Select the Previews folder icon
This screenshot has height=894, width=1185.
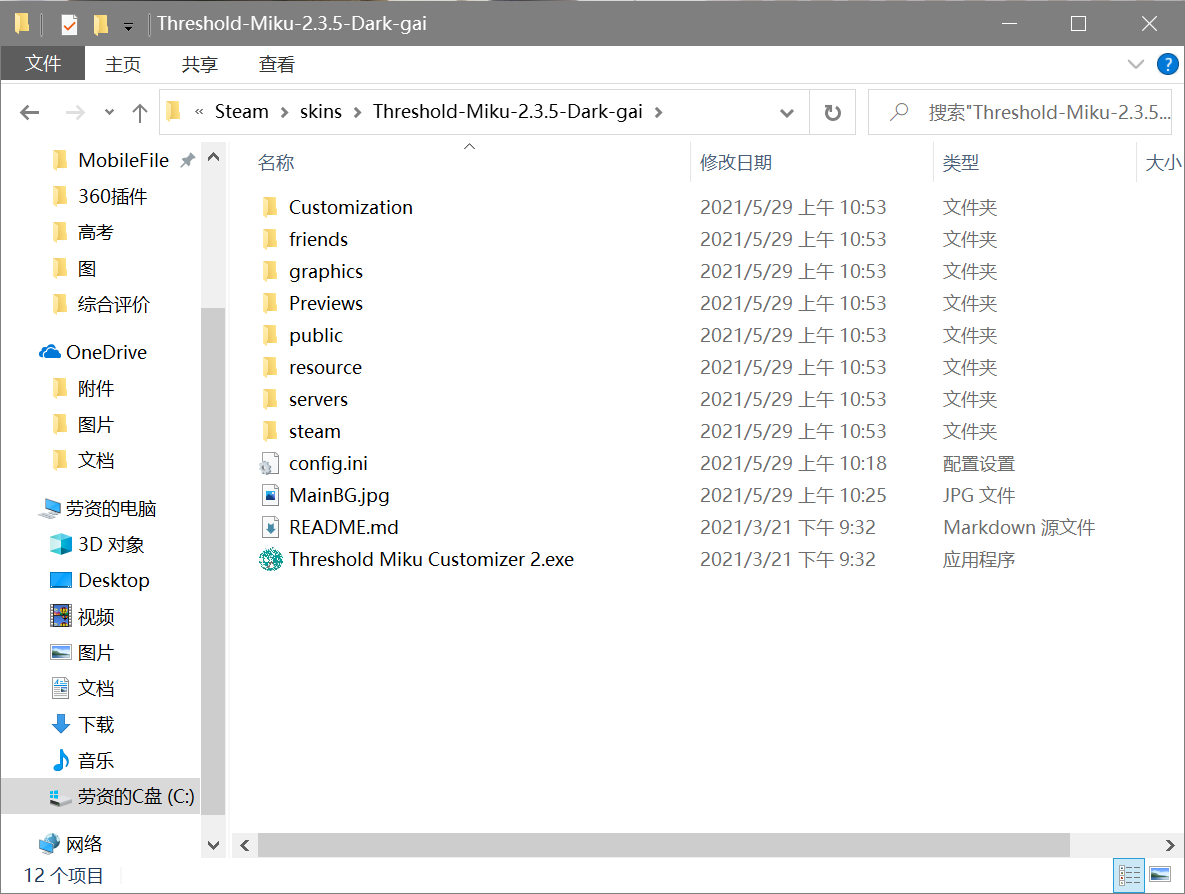[x=270, y=303]
